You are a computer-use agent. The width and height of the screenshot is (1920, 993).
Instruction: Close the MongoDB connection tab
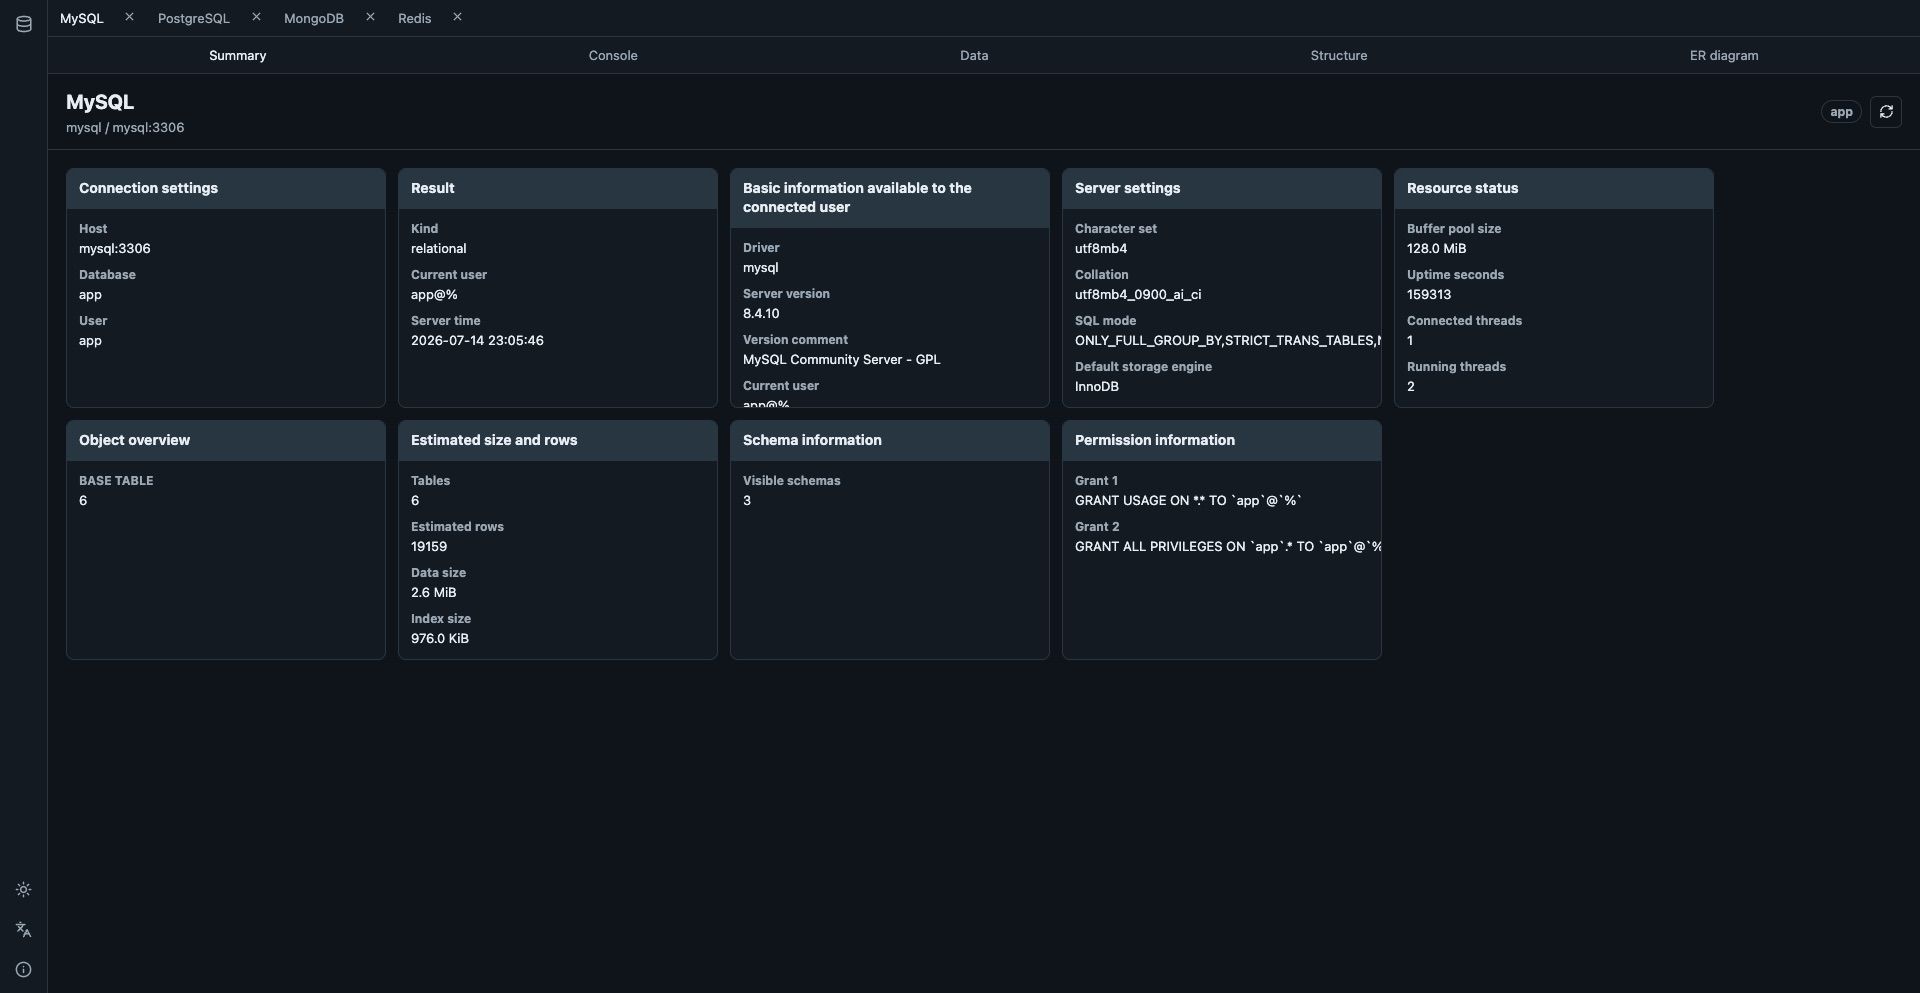[x=370, y=17]
